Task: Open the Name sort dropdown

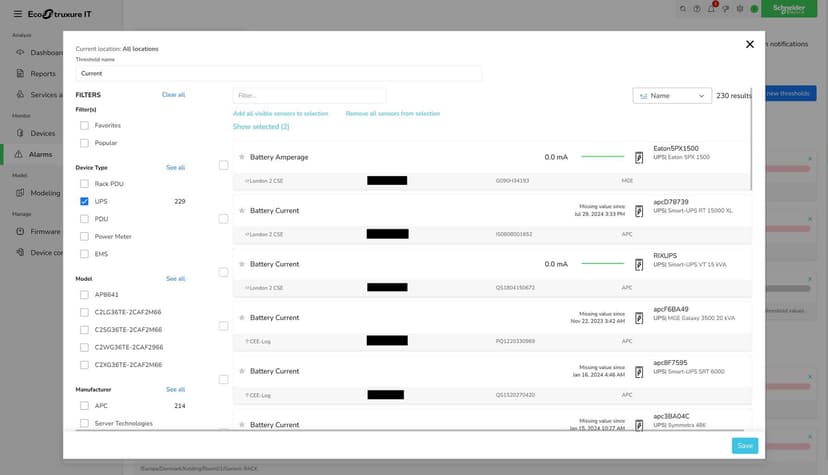Action: click(672, 96)
